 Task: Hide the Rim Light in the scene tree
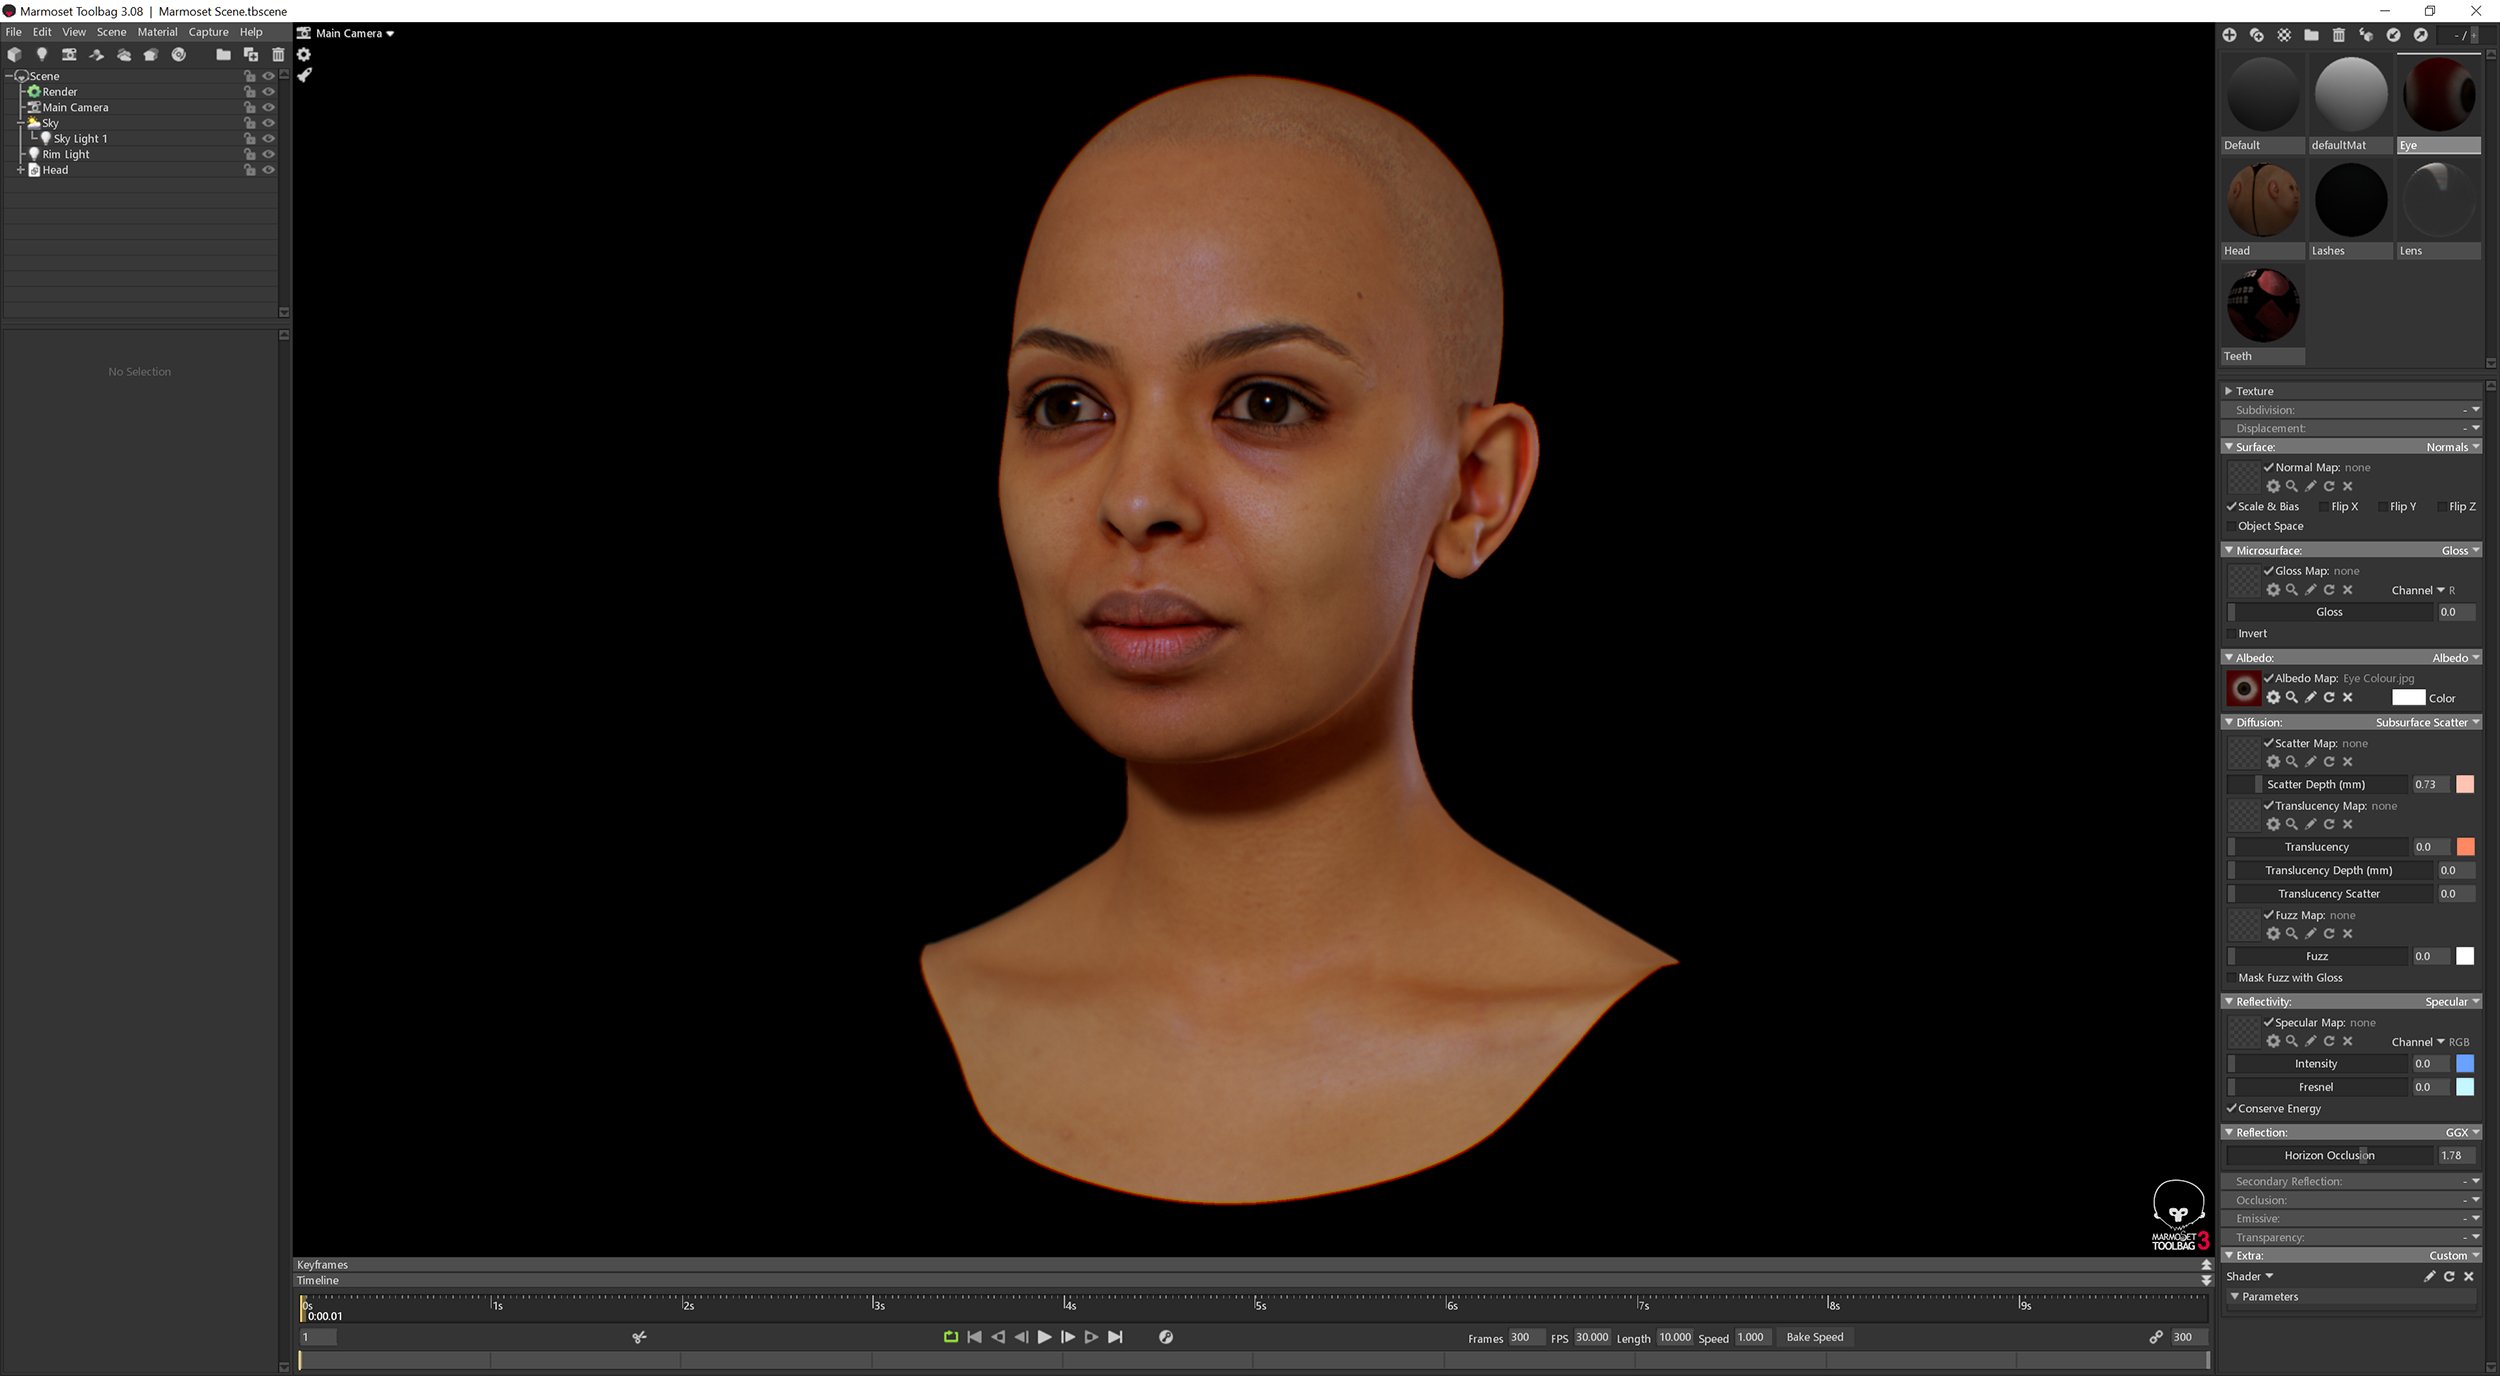tap(269, 154)
